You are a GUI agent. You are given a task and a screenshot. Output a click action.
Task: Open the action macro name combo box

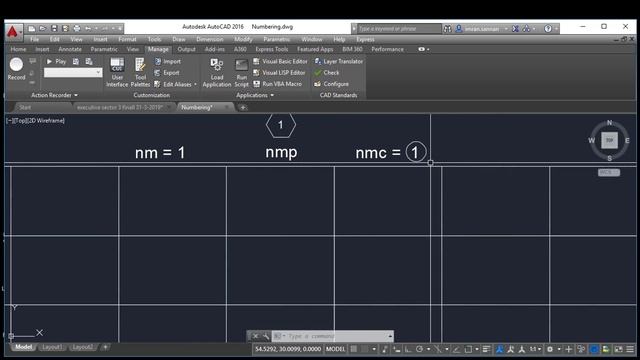(x=73, y=73)
